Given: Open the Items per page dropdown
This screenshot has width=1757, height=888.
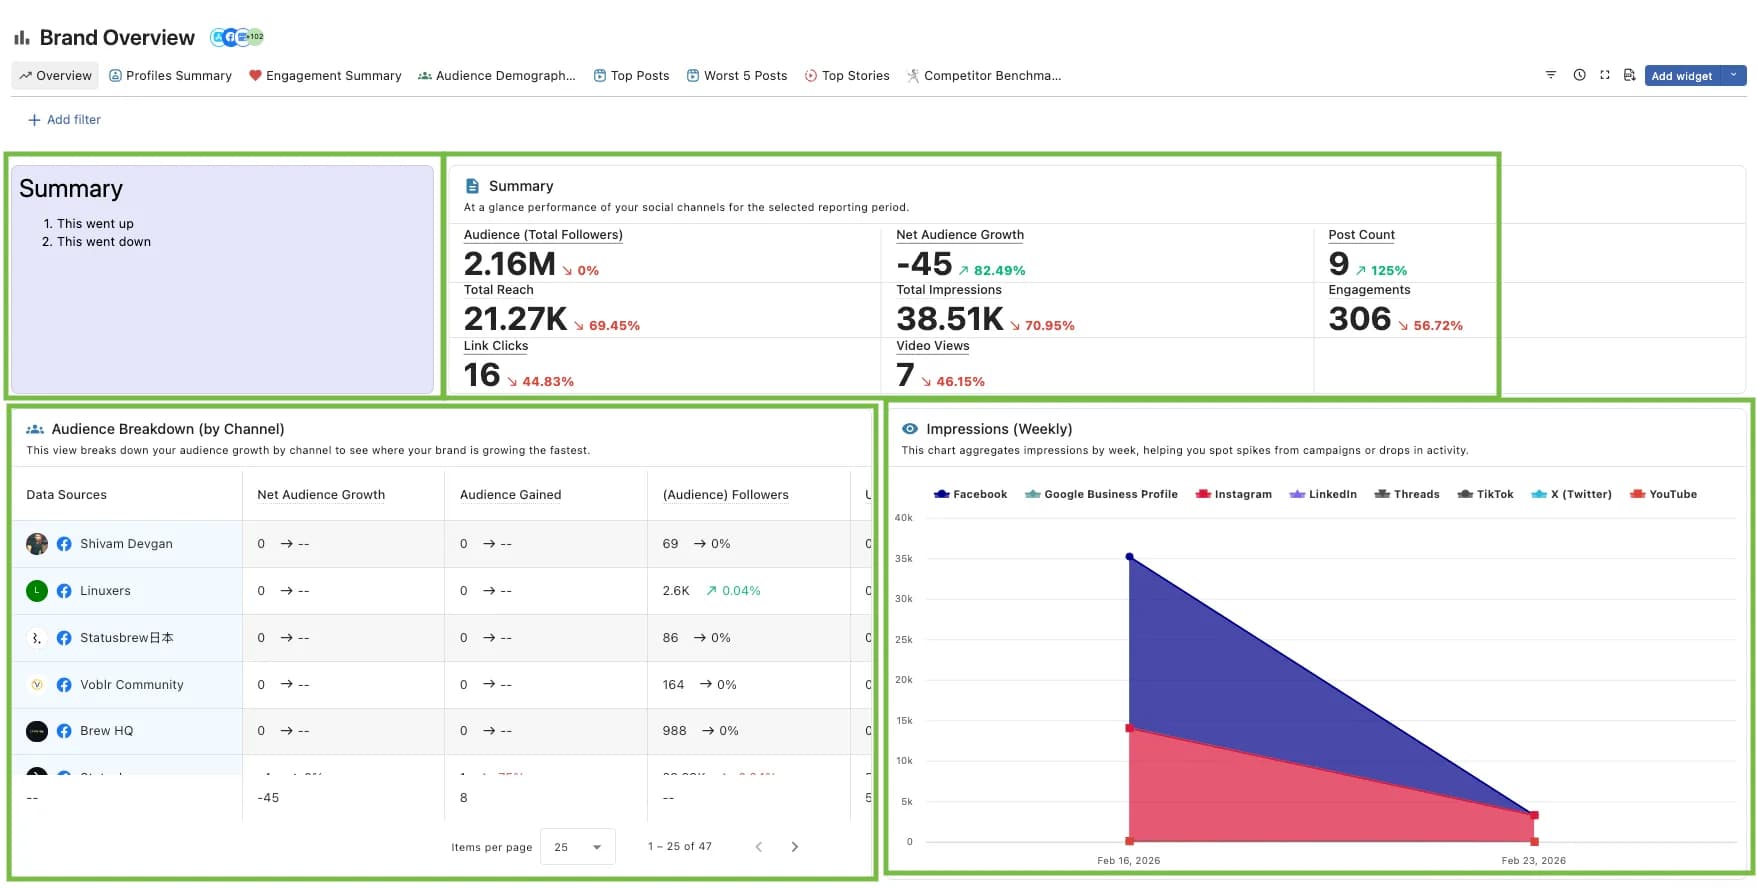Looking at the screenshot, I should coord(577,847).
